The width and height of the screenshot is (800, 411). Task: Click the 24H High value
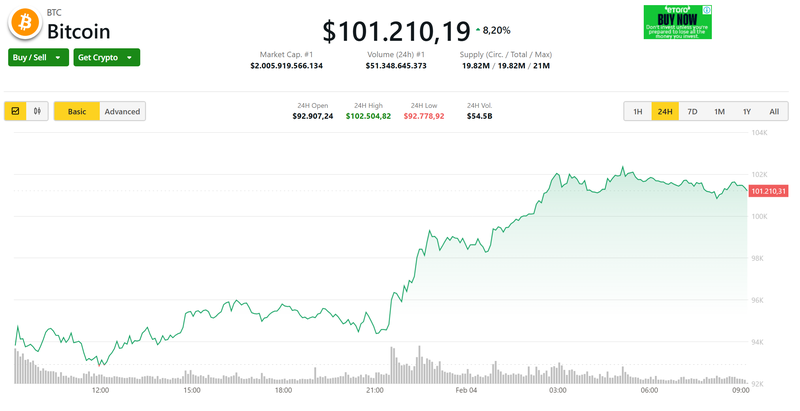368,116
